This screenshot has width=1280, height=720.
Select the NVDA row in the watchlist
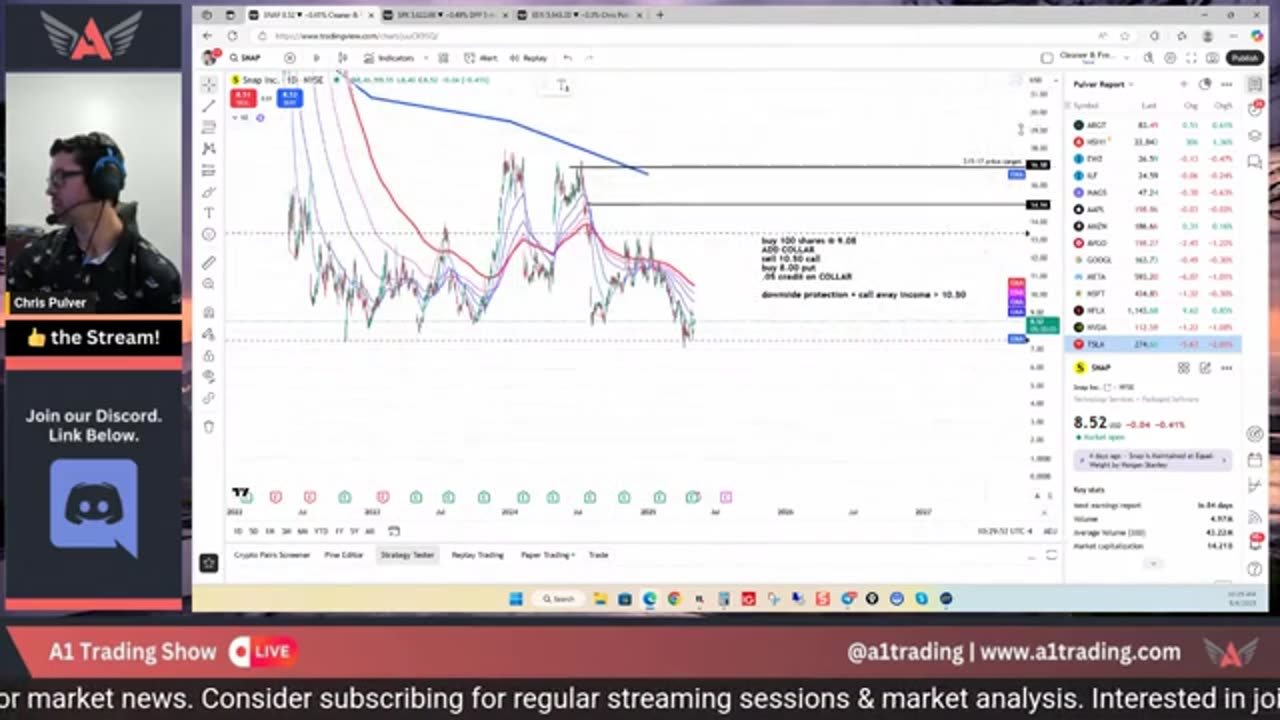pos(1154,327)
